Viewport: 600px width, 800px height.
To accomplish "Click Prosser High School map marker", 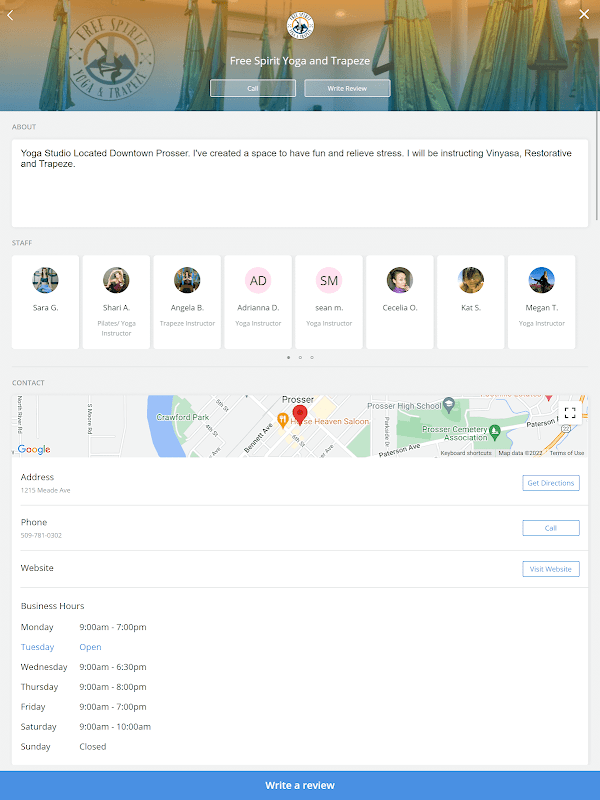I will [448, 405].
